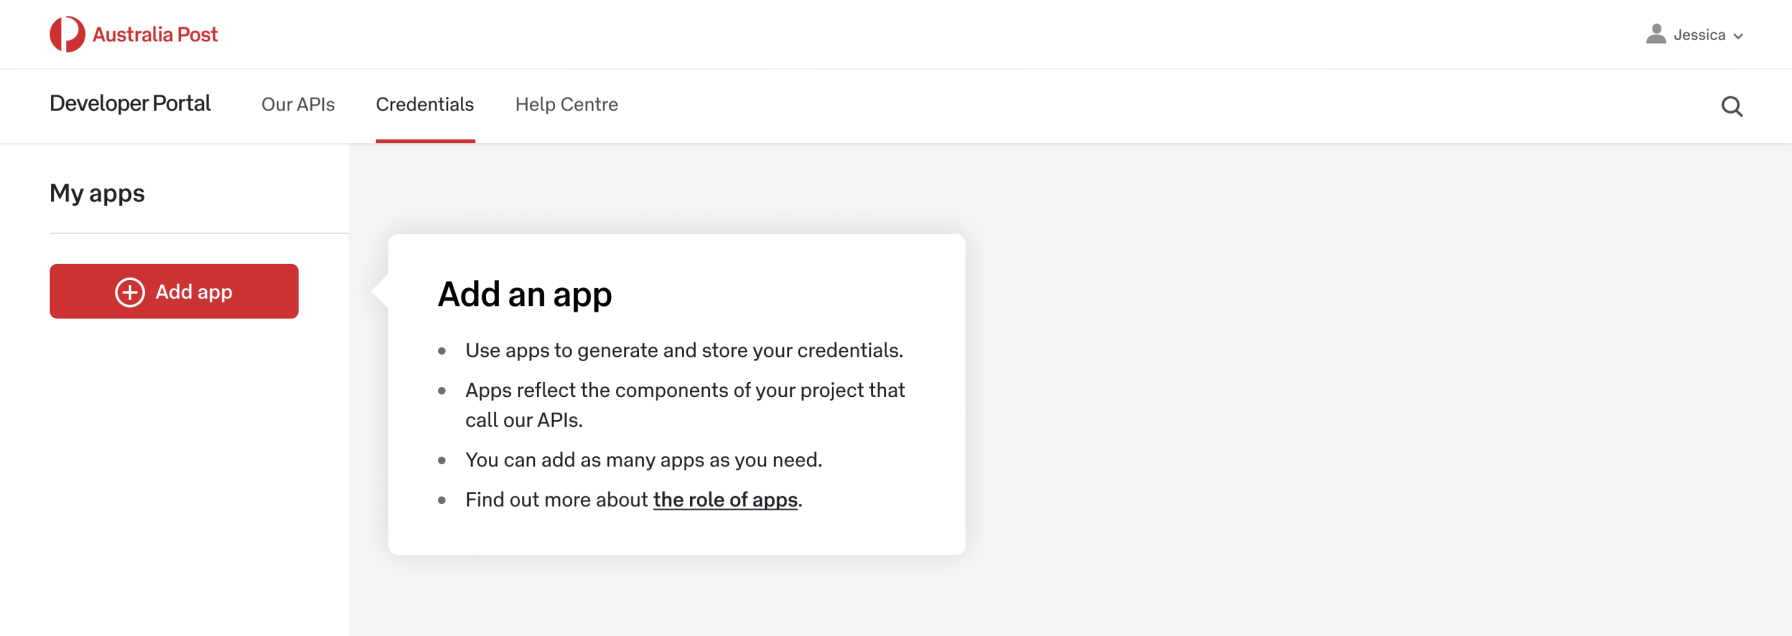
Task: Click the user avatar icon beside Jessica
Action: [1656, 34]
